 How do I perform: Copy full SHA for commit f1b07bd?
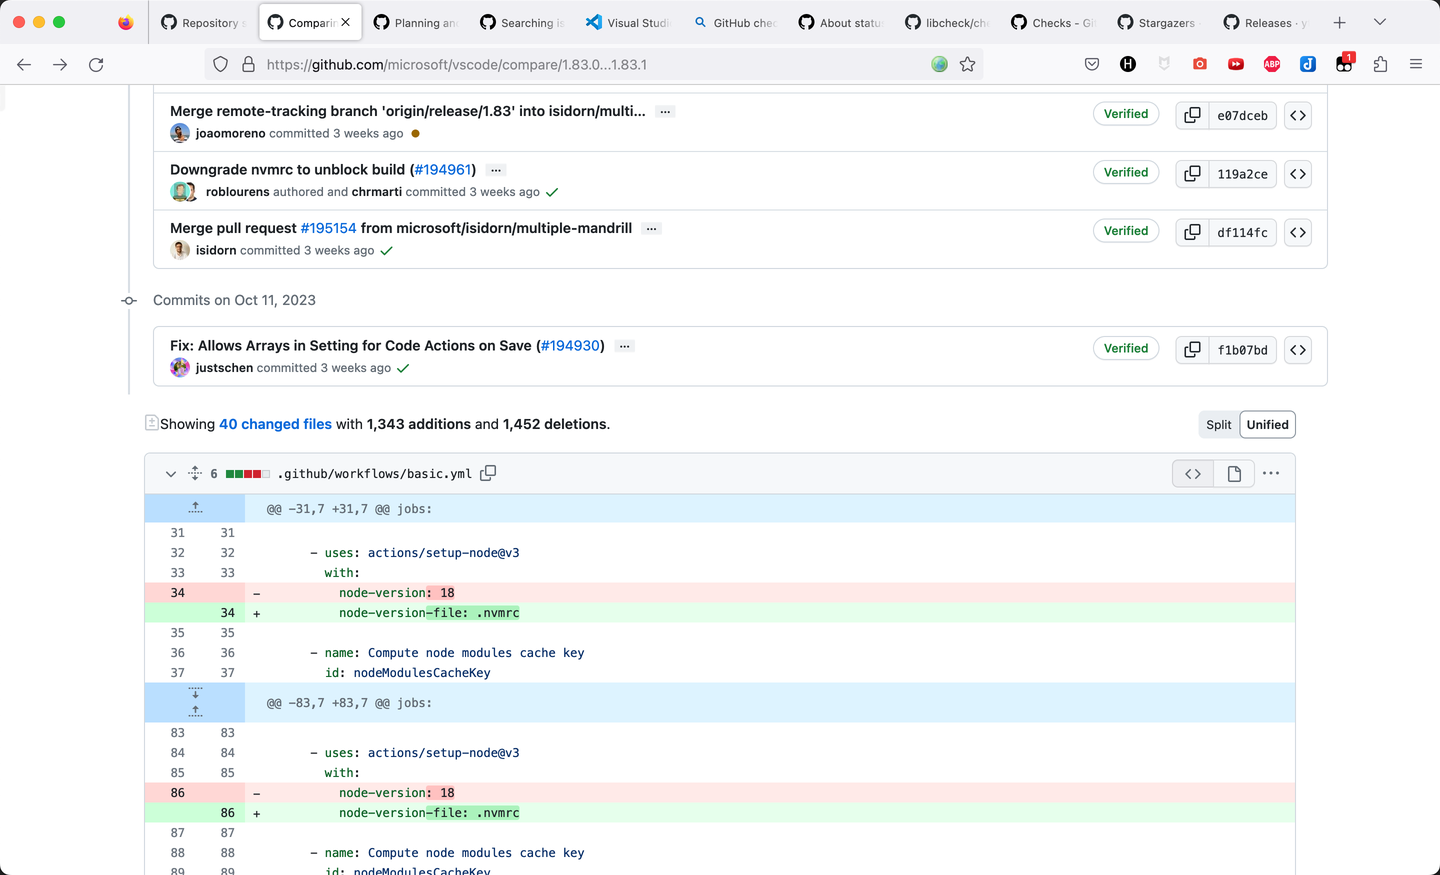[1192, 350]
